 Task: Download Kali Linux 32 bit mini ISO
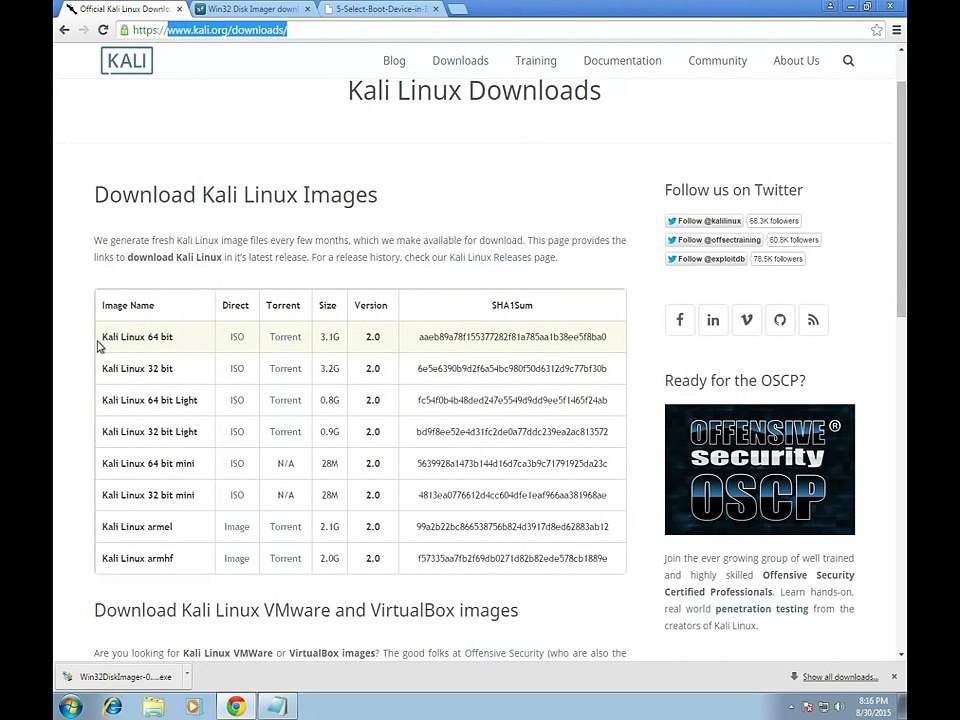tap(237, 495)
